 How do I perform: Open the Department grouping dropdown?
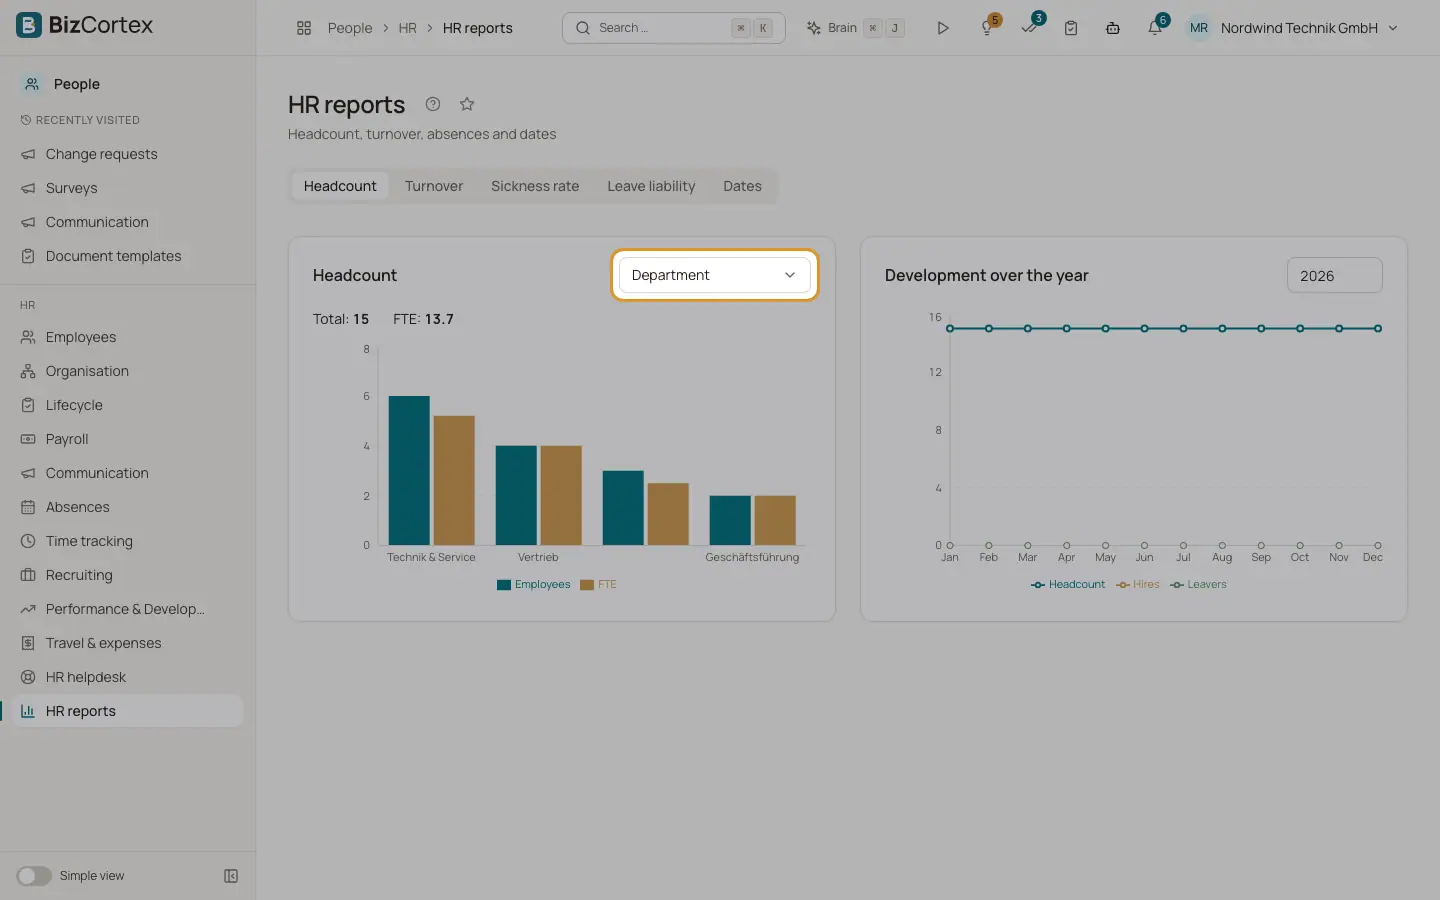[714, 275]
